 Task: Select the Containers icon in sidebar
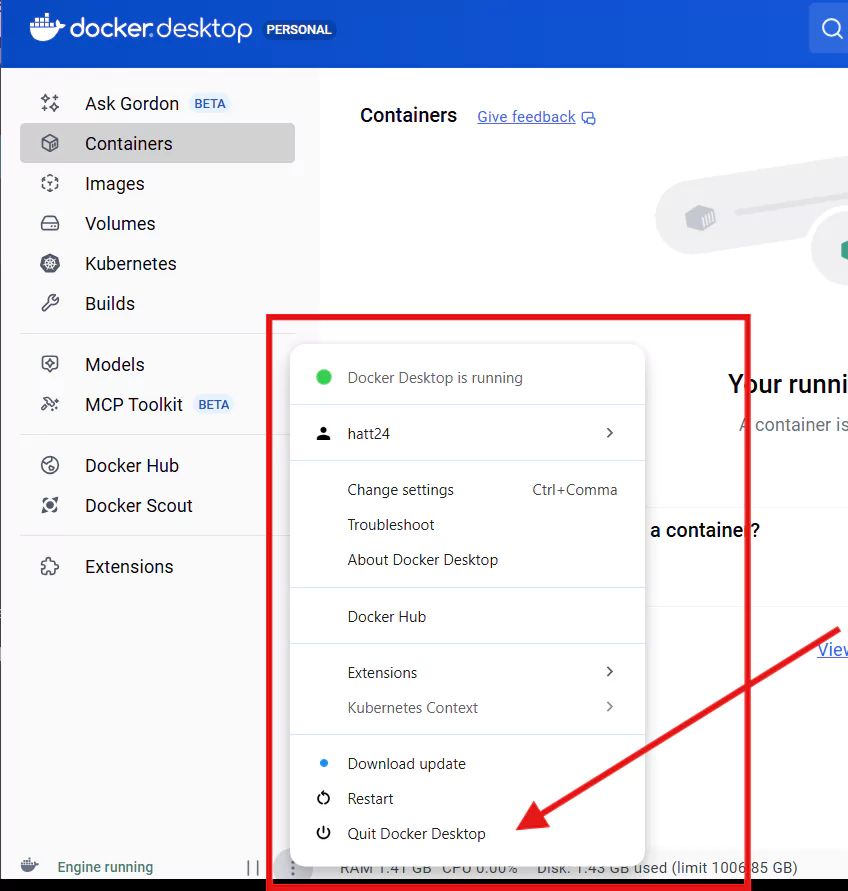point(50,144)
